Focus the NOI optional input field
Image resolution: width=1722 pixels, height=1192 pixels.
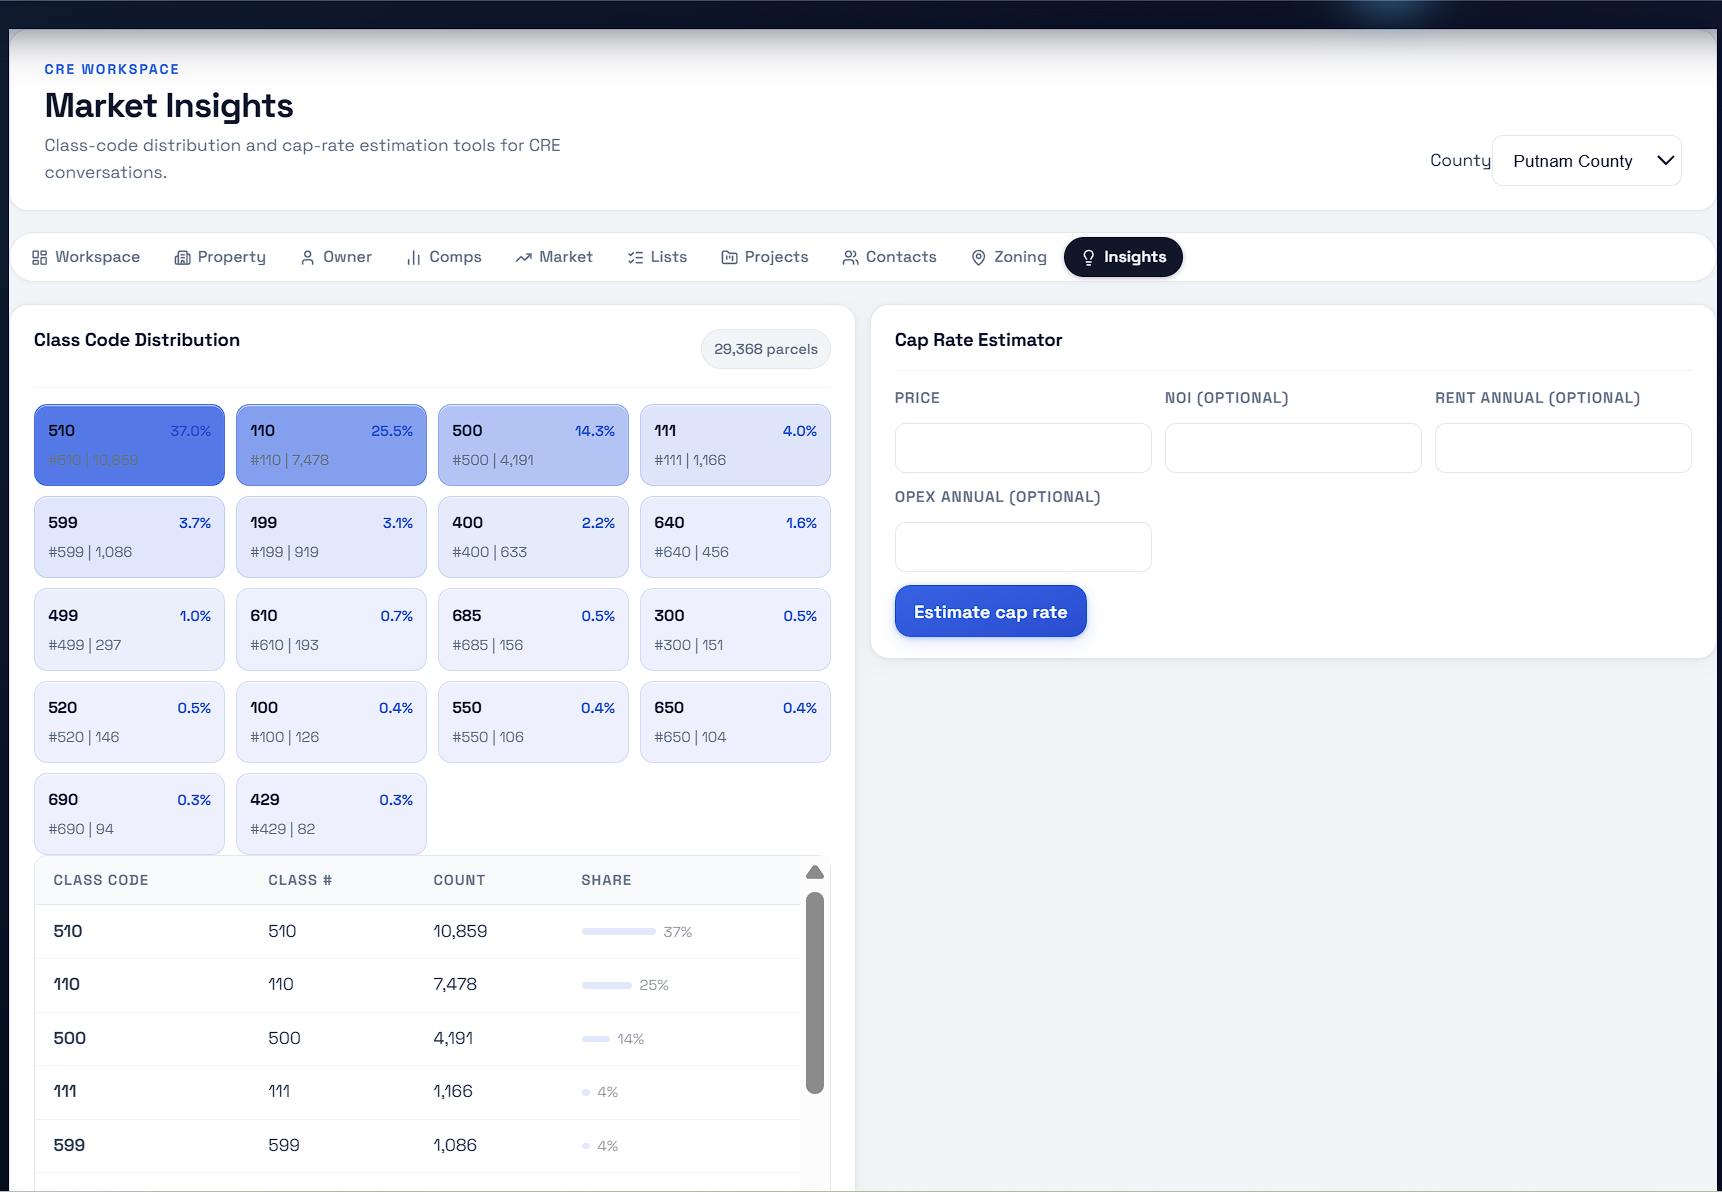pos(1293,448)
